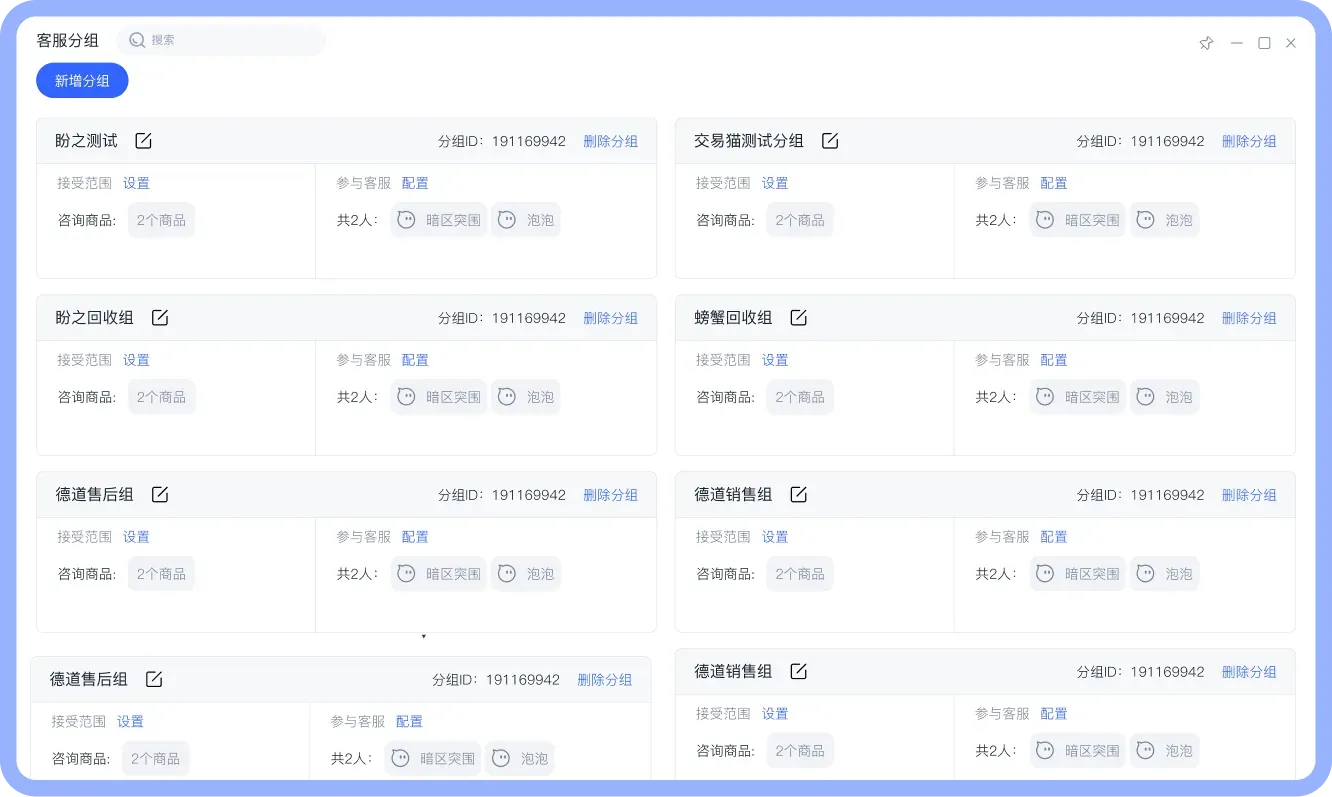This screenshot has height=797, width=1332.
Task: Click the 分组ID 191169942 on the 螃蟹回收组 card
Action: point(1141,319)
